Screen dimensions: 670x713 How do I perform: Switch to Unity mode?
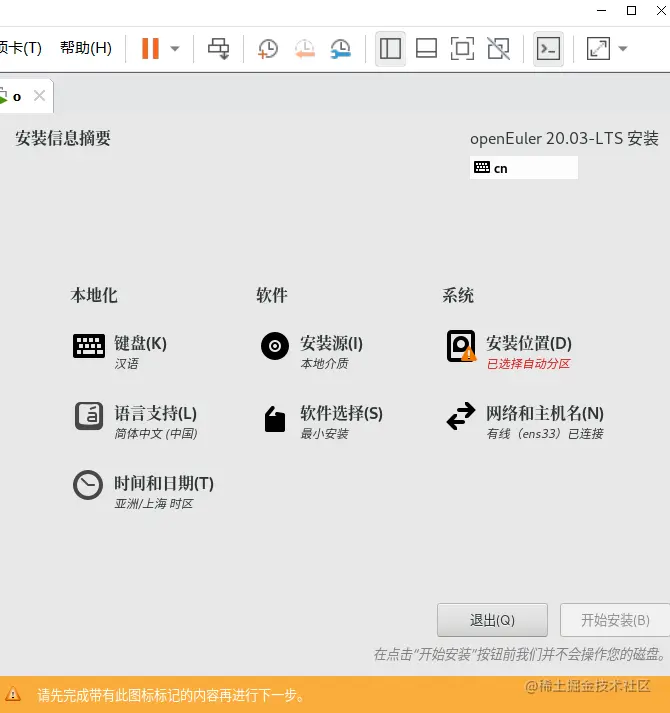(499, 49)
